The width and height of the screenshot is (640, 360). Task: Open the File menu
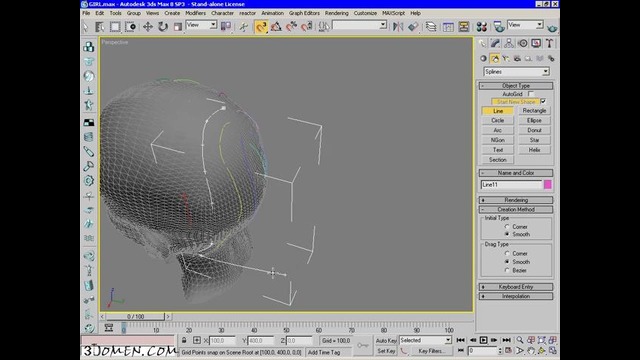pos(86,13)
